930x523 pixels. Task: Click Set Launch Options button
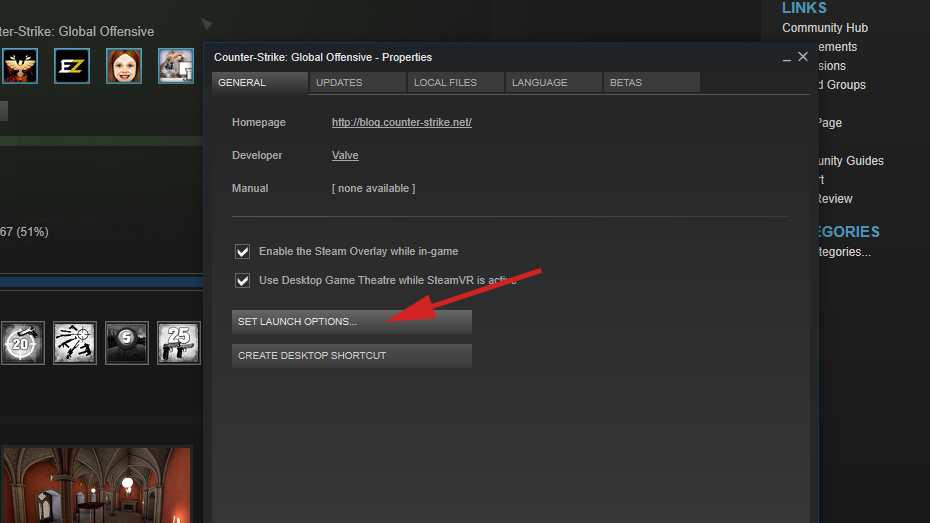click(352, 321)
